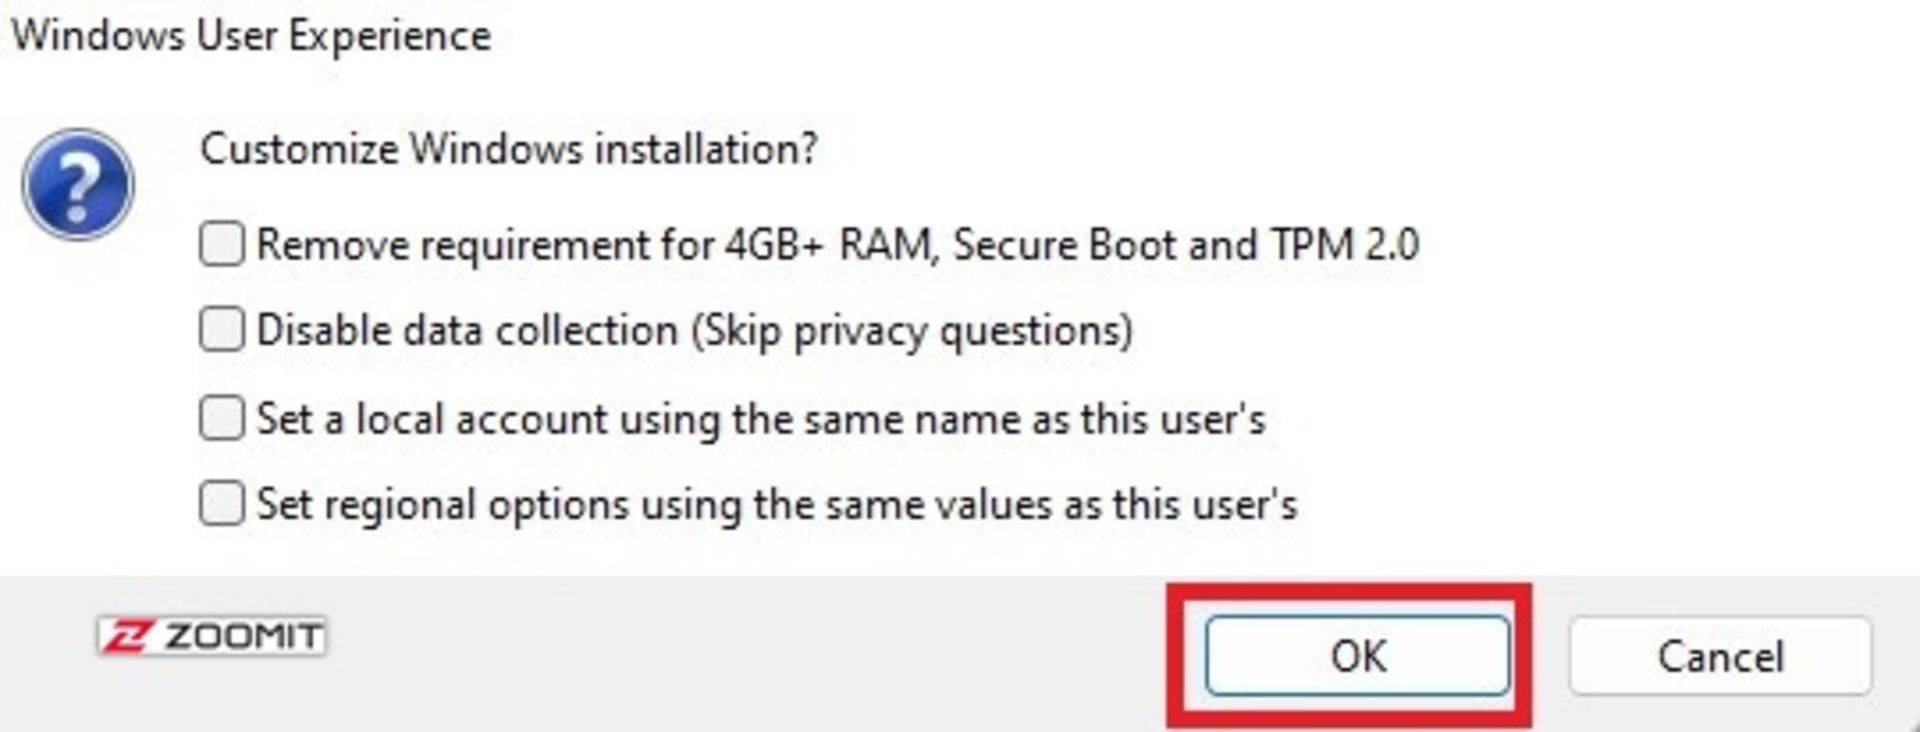Toggle the Set regional options checkbox
The height and width of the screenshot is (732, 1920).
[221, 503]
